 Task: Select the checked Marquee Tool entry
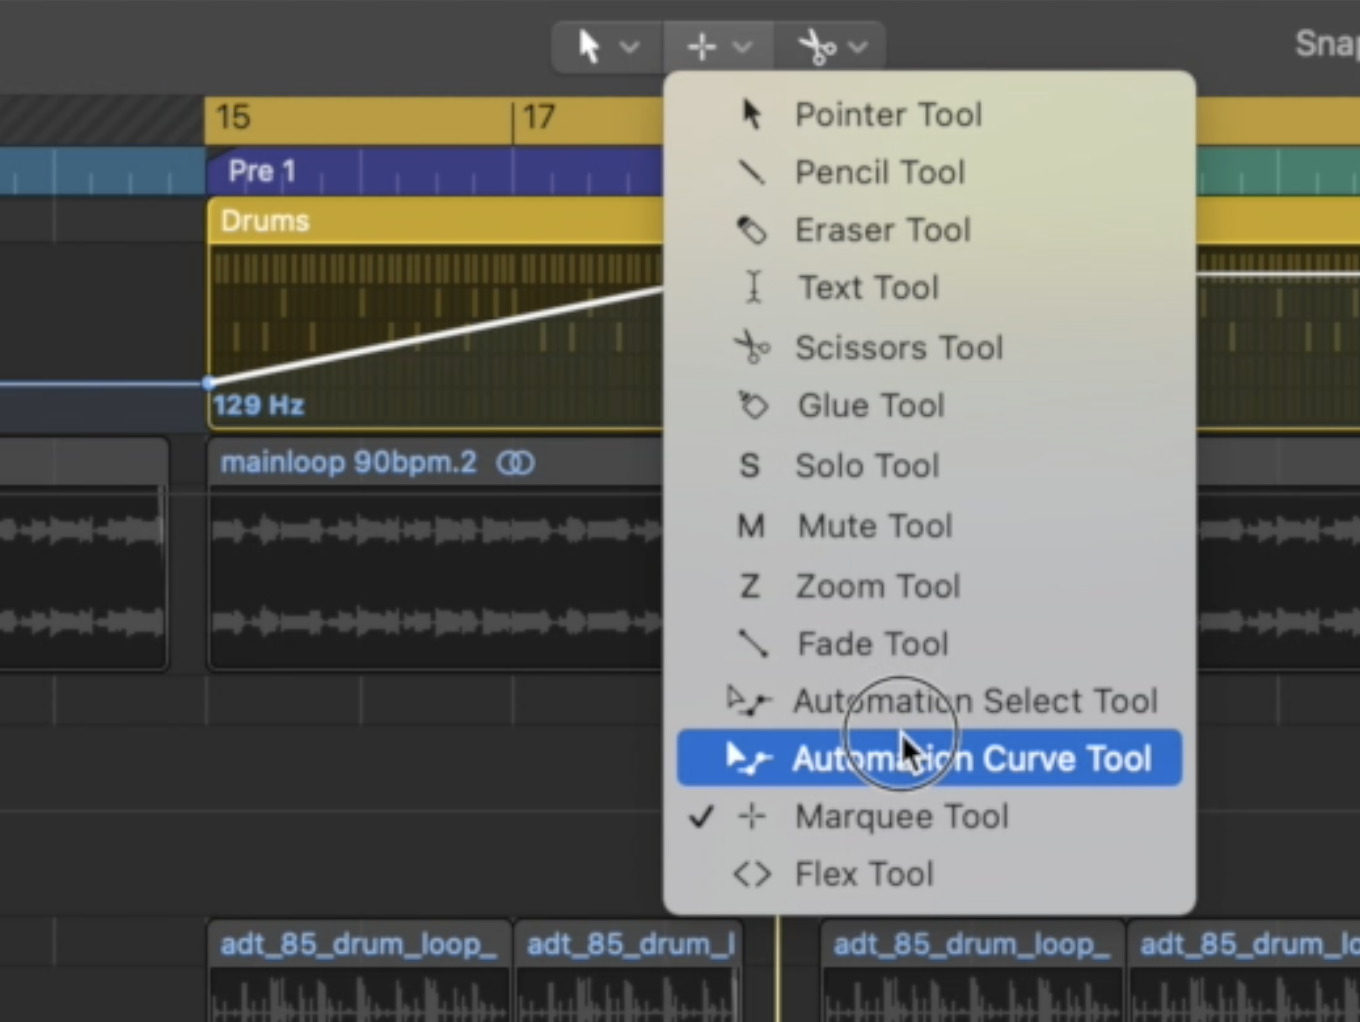coord(900,817)
